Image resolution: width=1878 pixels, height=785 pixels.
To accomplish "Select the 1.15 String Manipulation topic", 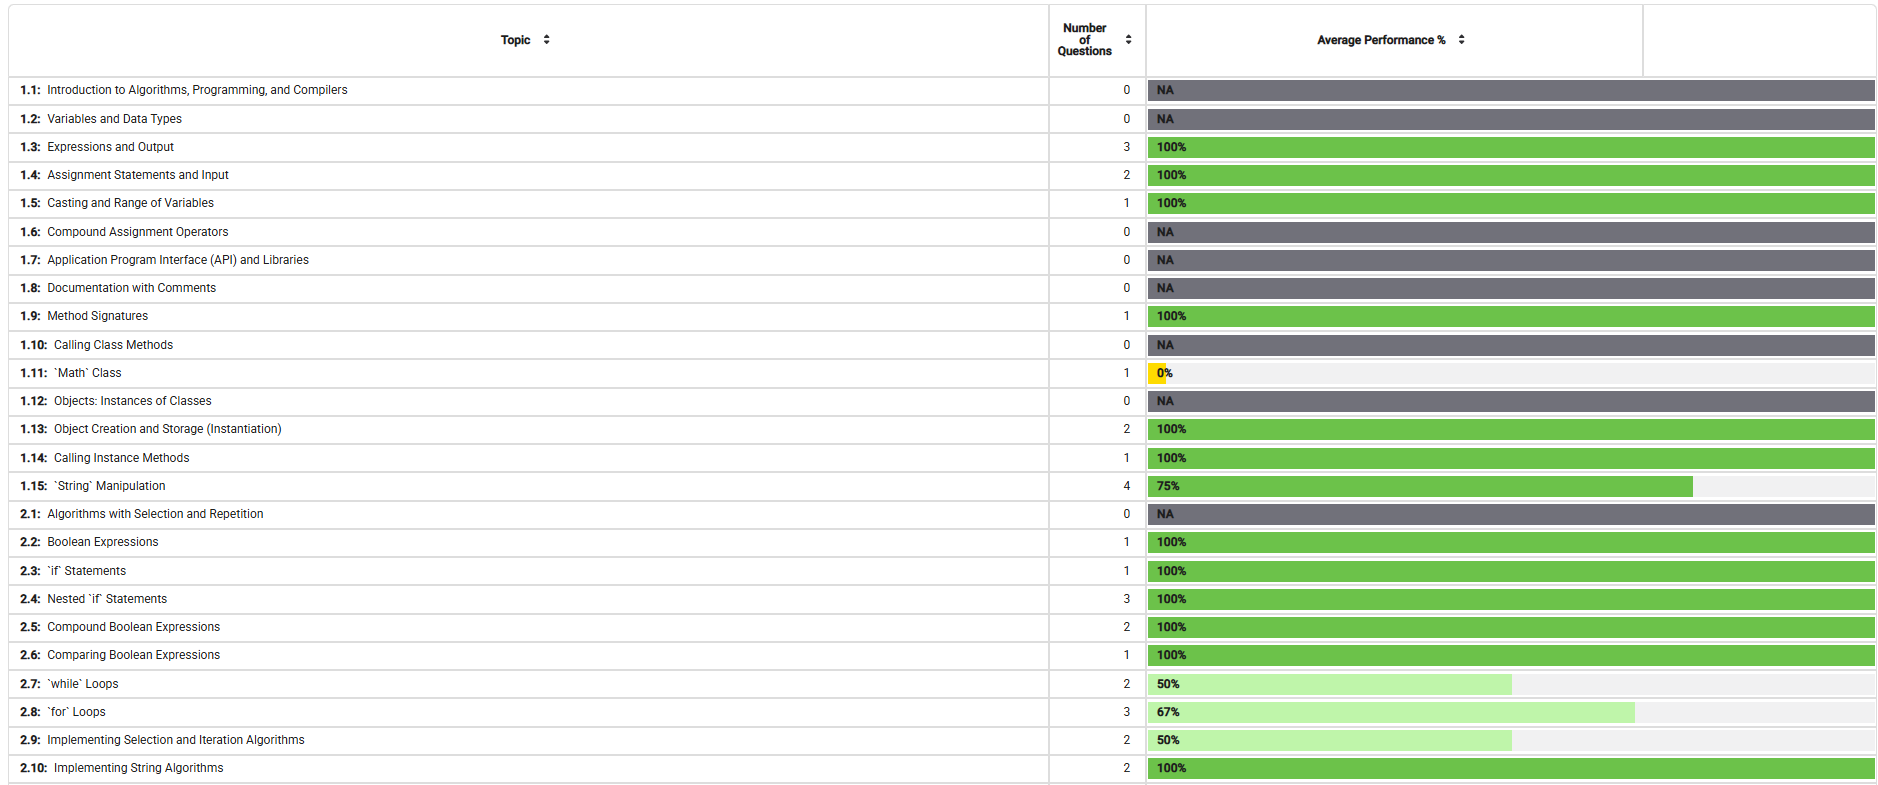I will click(x=109, y=486).
